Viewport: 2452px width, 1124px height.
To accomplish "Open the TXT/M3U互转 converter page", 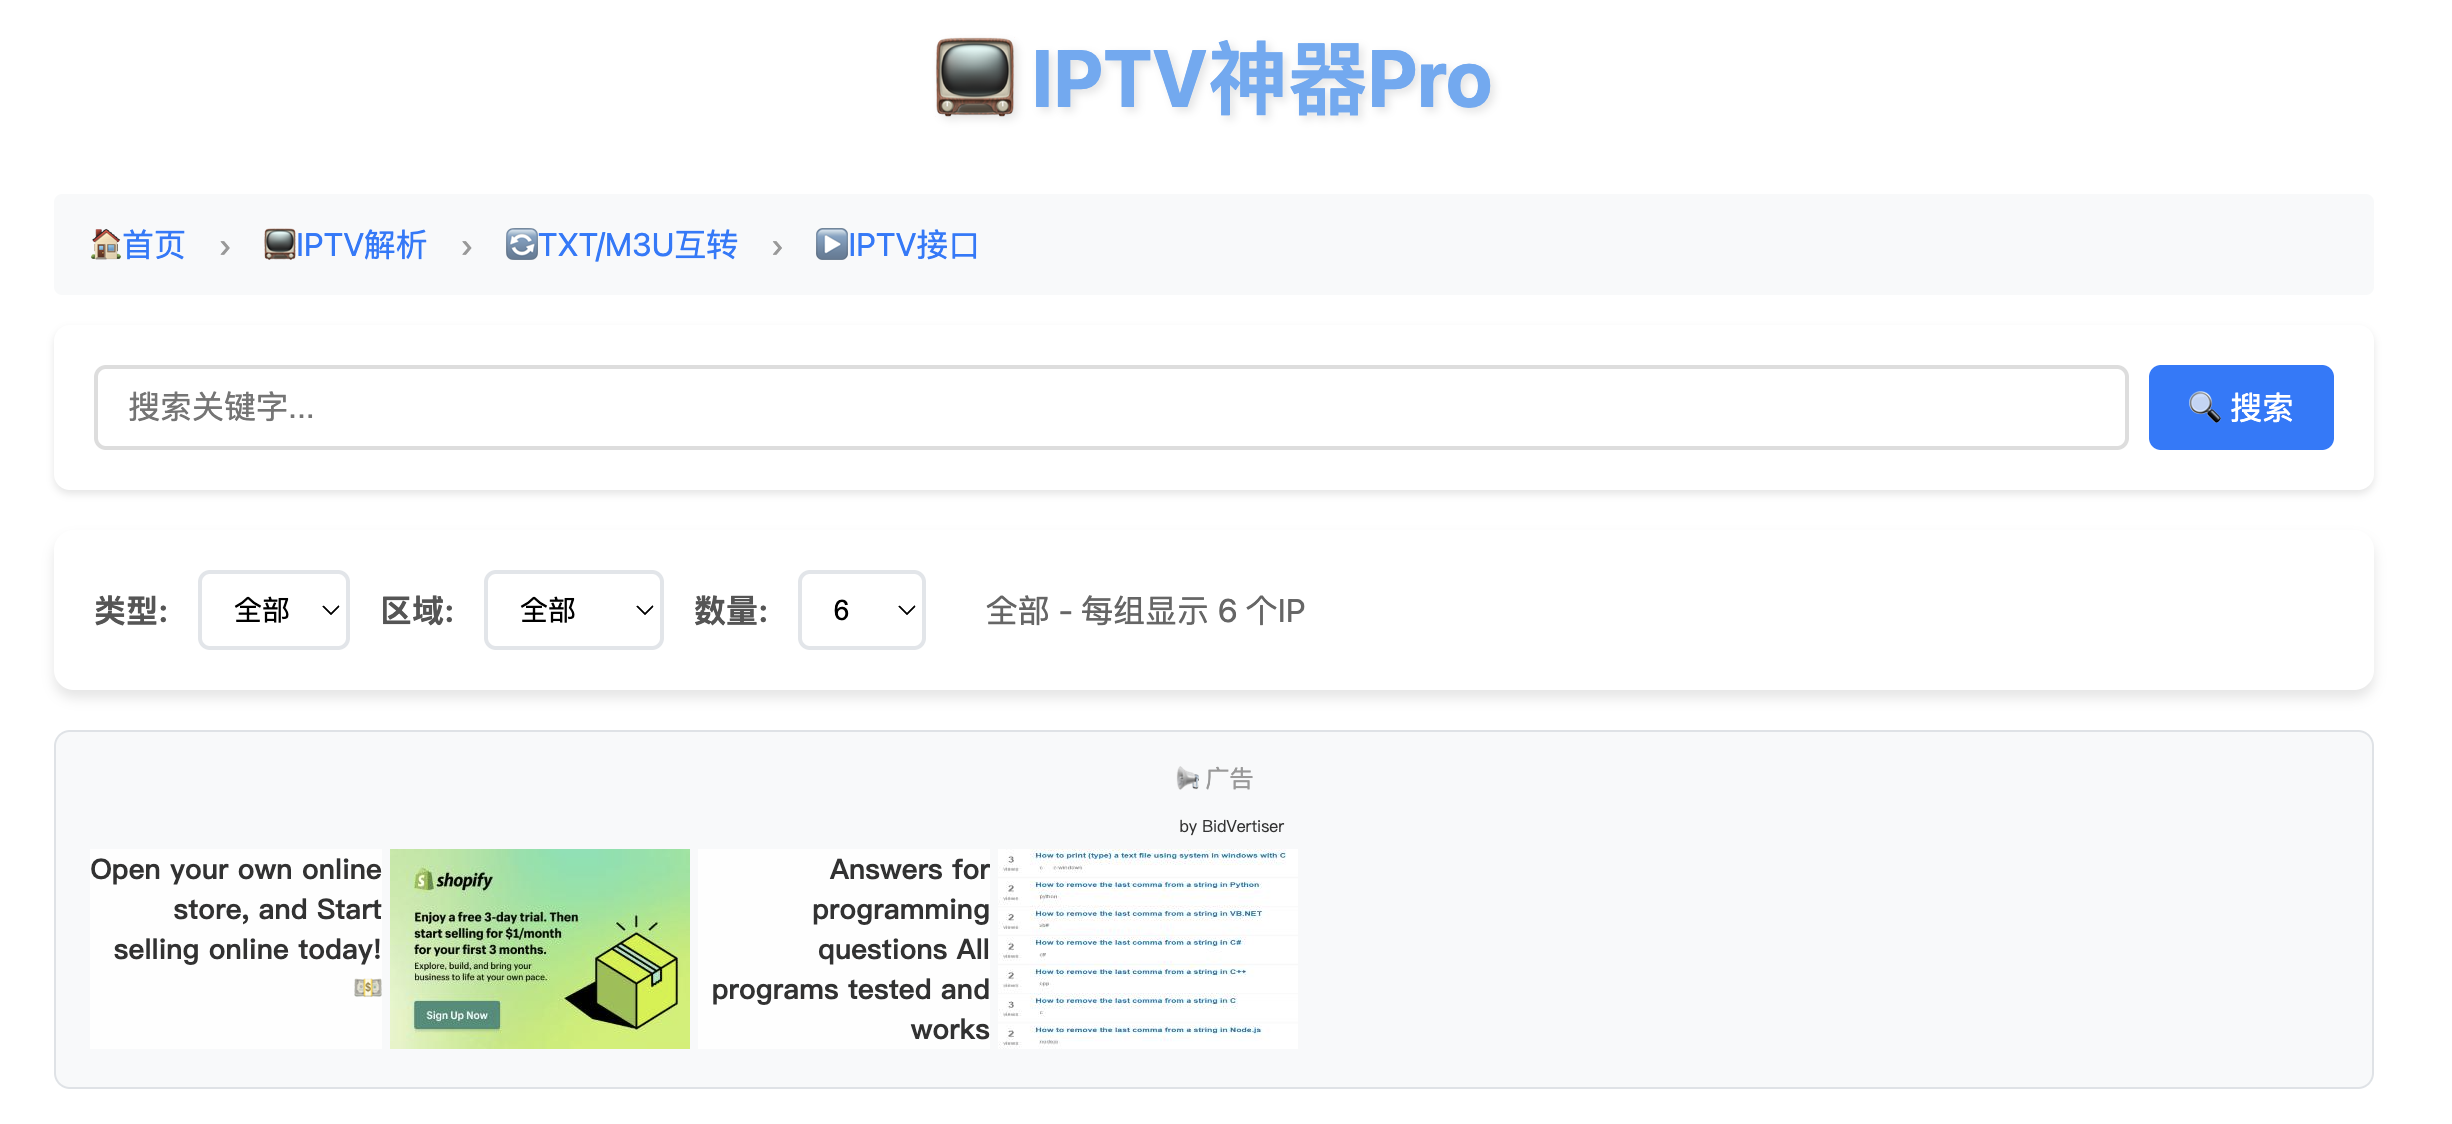I will (638, 245).
